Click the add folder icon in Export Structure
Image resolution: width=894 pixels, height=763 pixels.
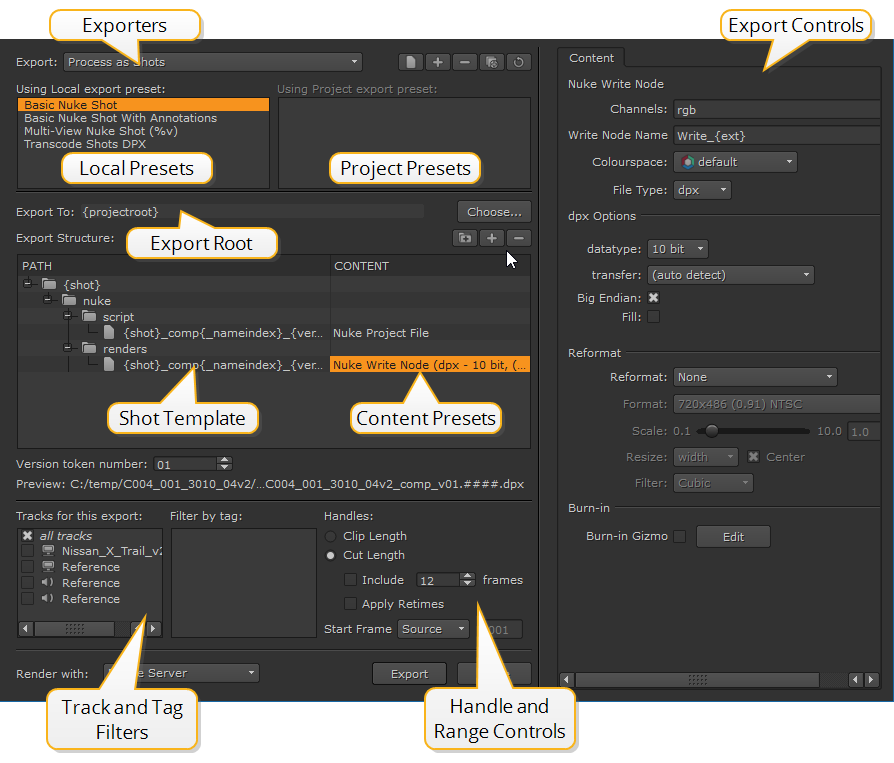click(x=465, y=238)
